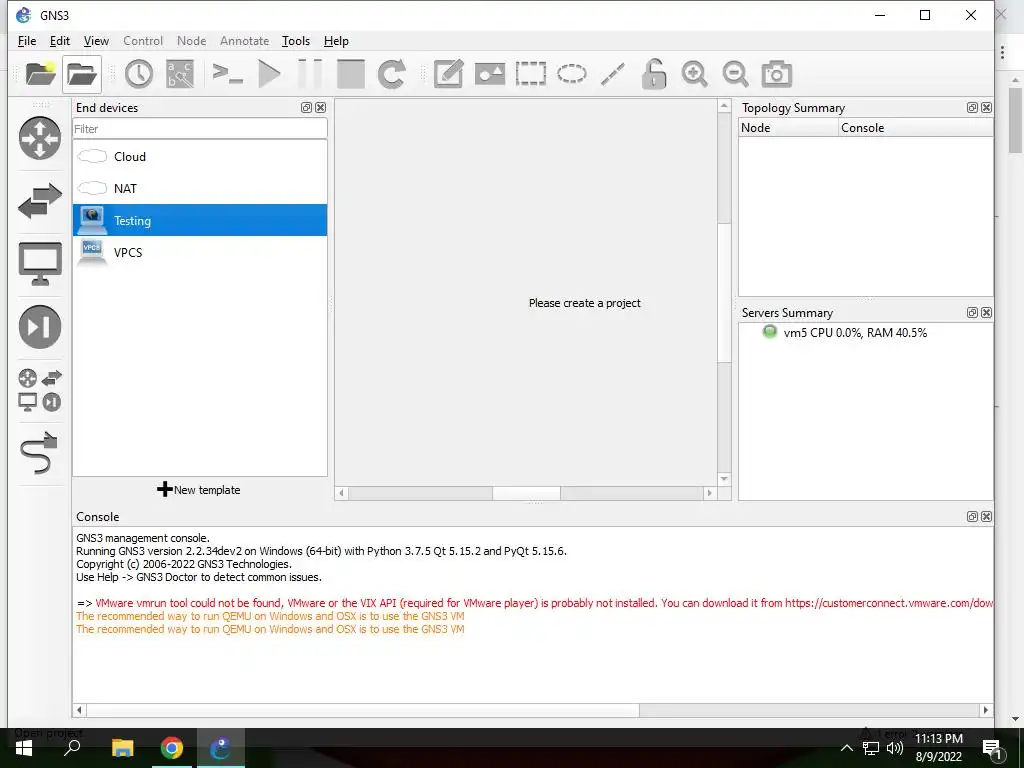Viewport: 1024px width, 768px height.
Task: Select the Draw an ellipse tool
Action: (x=571, y=74)
